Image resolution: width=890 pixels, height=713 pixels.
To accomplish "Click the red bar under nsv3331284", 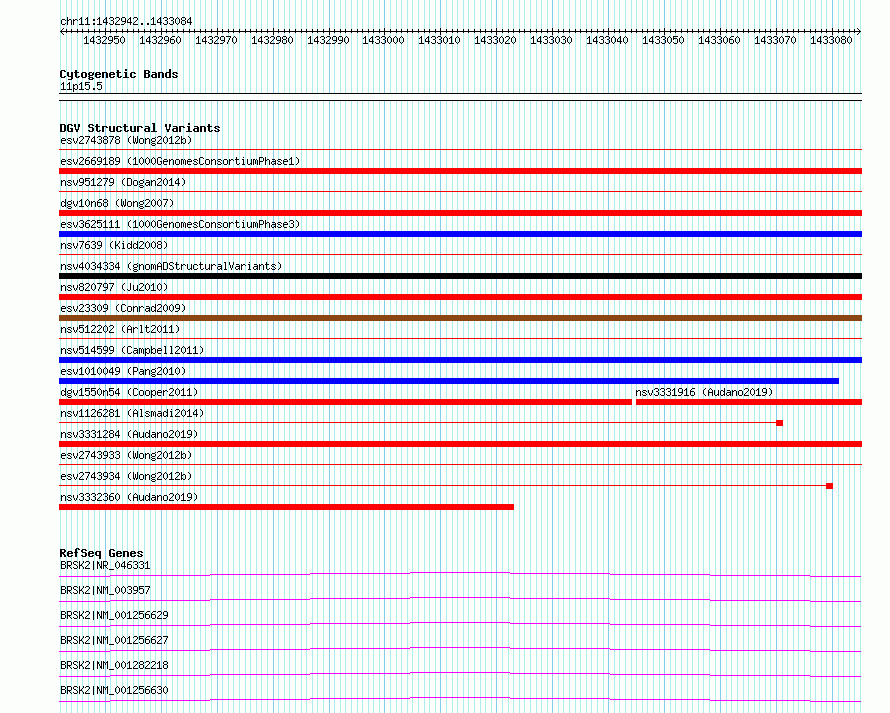I will (x=460, y=444).
